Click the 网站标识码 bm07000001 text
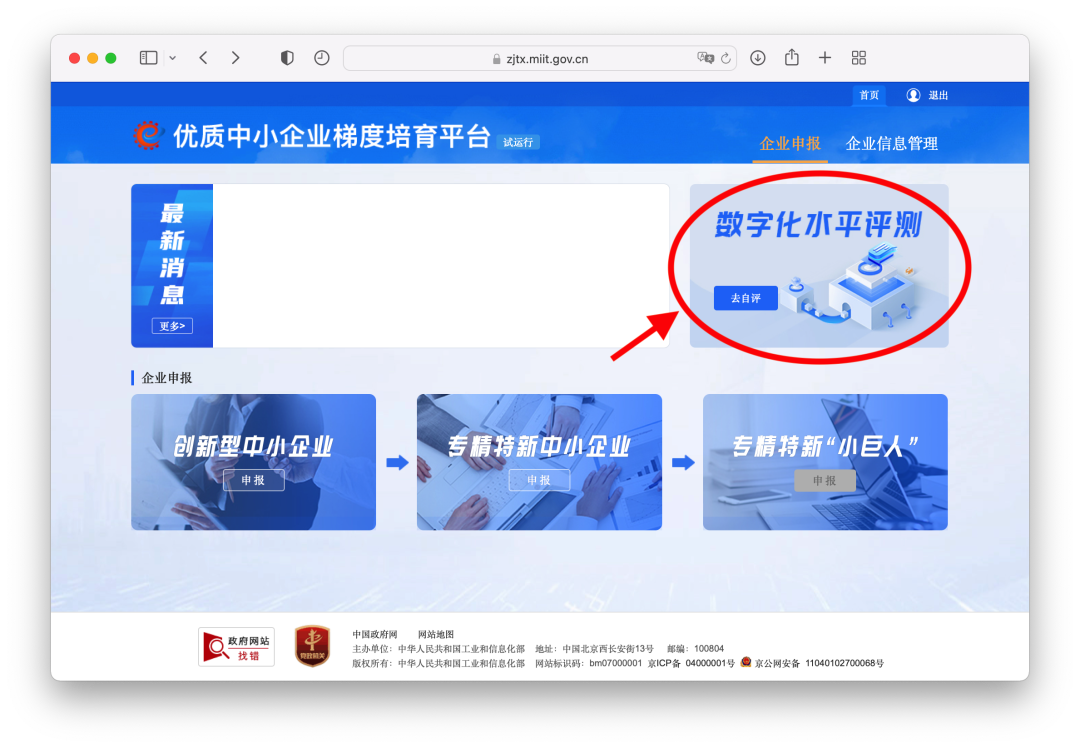This screenshot has height=748, width=1080. click(588, 663)
